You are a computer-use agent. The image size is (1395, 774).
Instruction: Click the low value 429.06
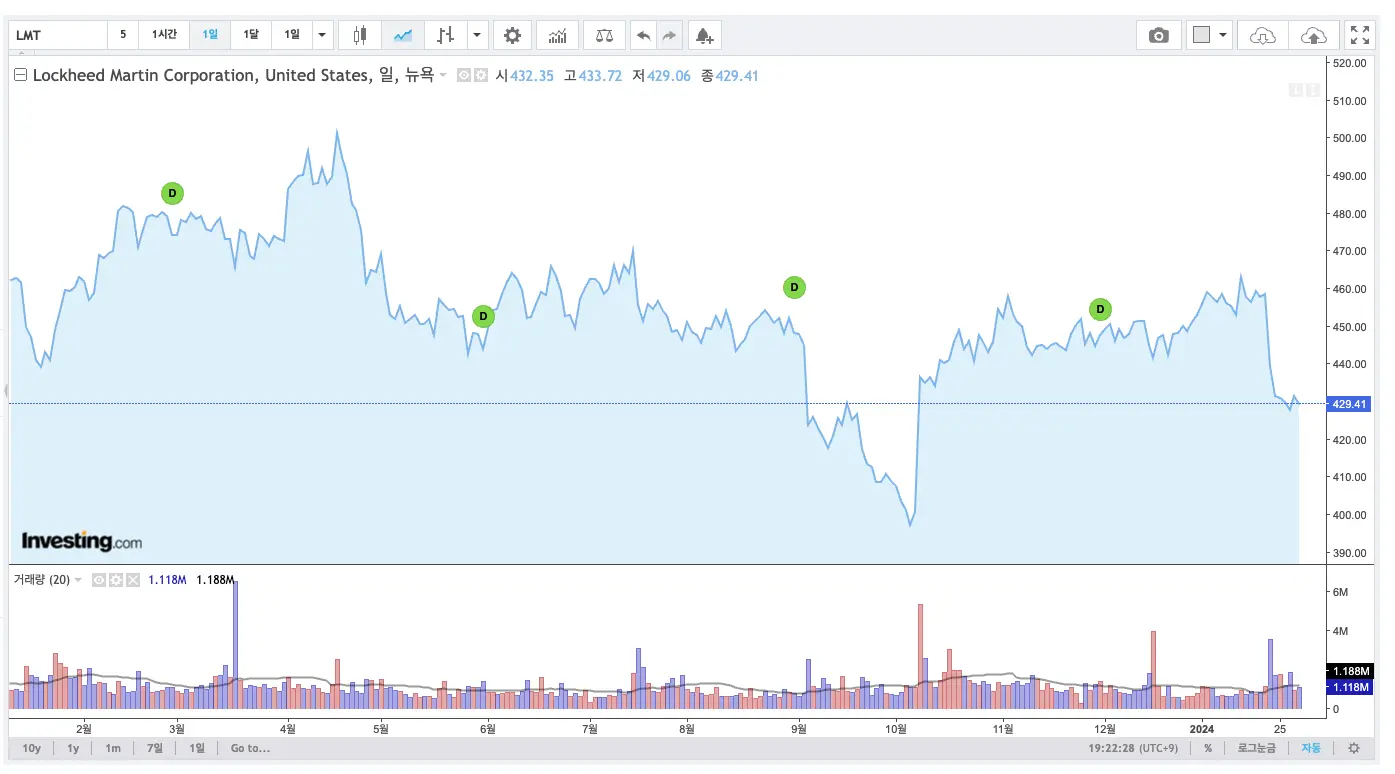pos(669,75)
